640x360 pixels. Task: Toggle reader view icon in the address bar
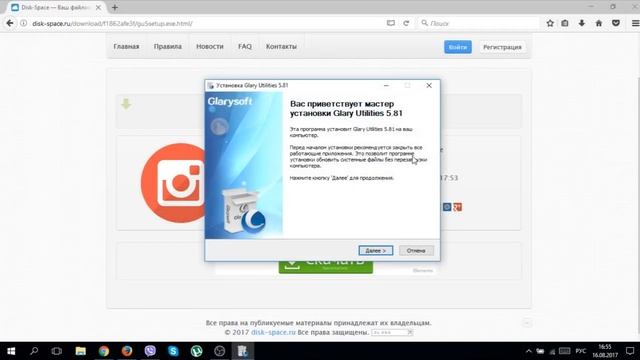point(391,23)
